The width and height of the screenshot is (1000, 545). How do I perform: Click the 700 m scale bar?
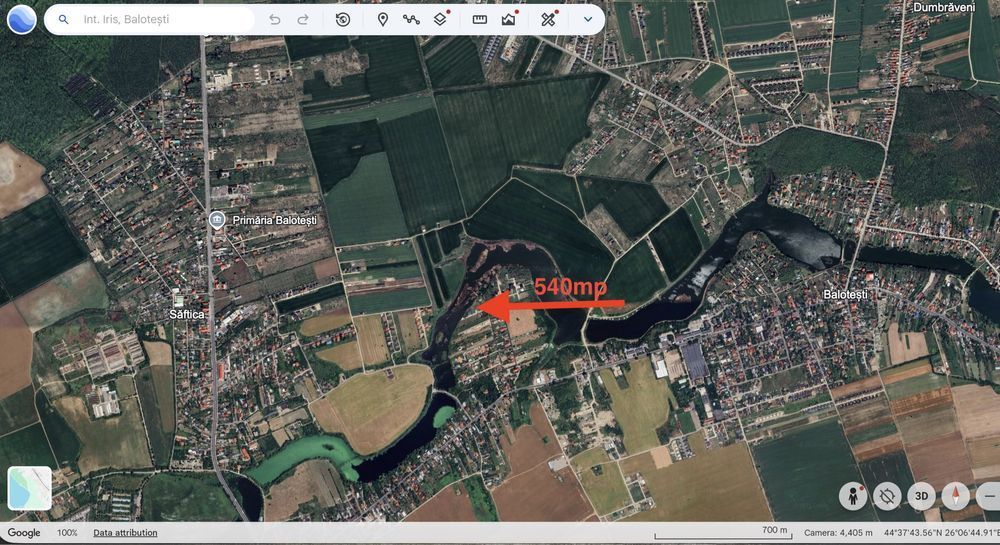pos(723,533)
